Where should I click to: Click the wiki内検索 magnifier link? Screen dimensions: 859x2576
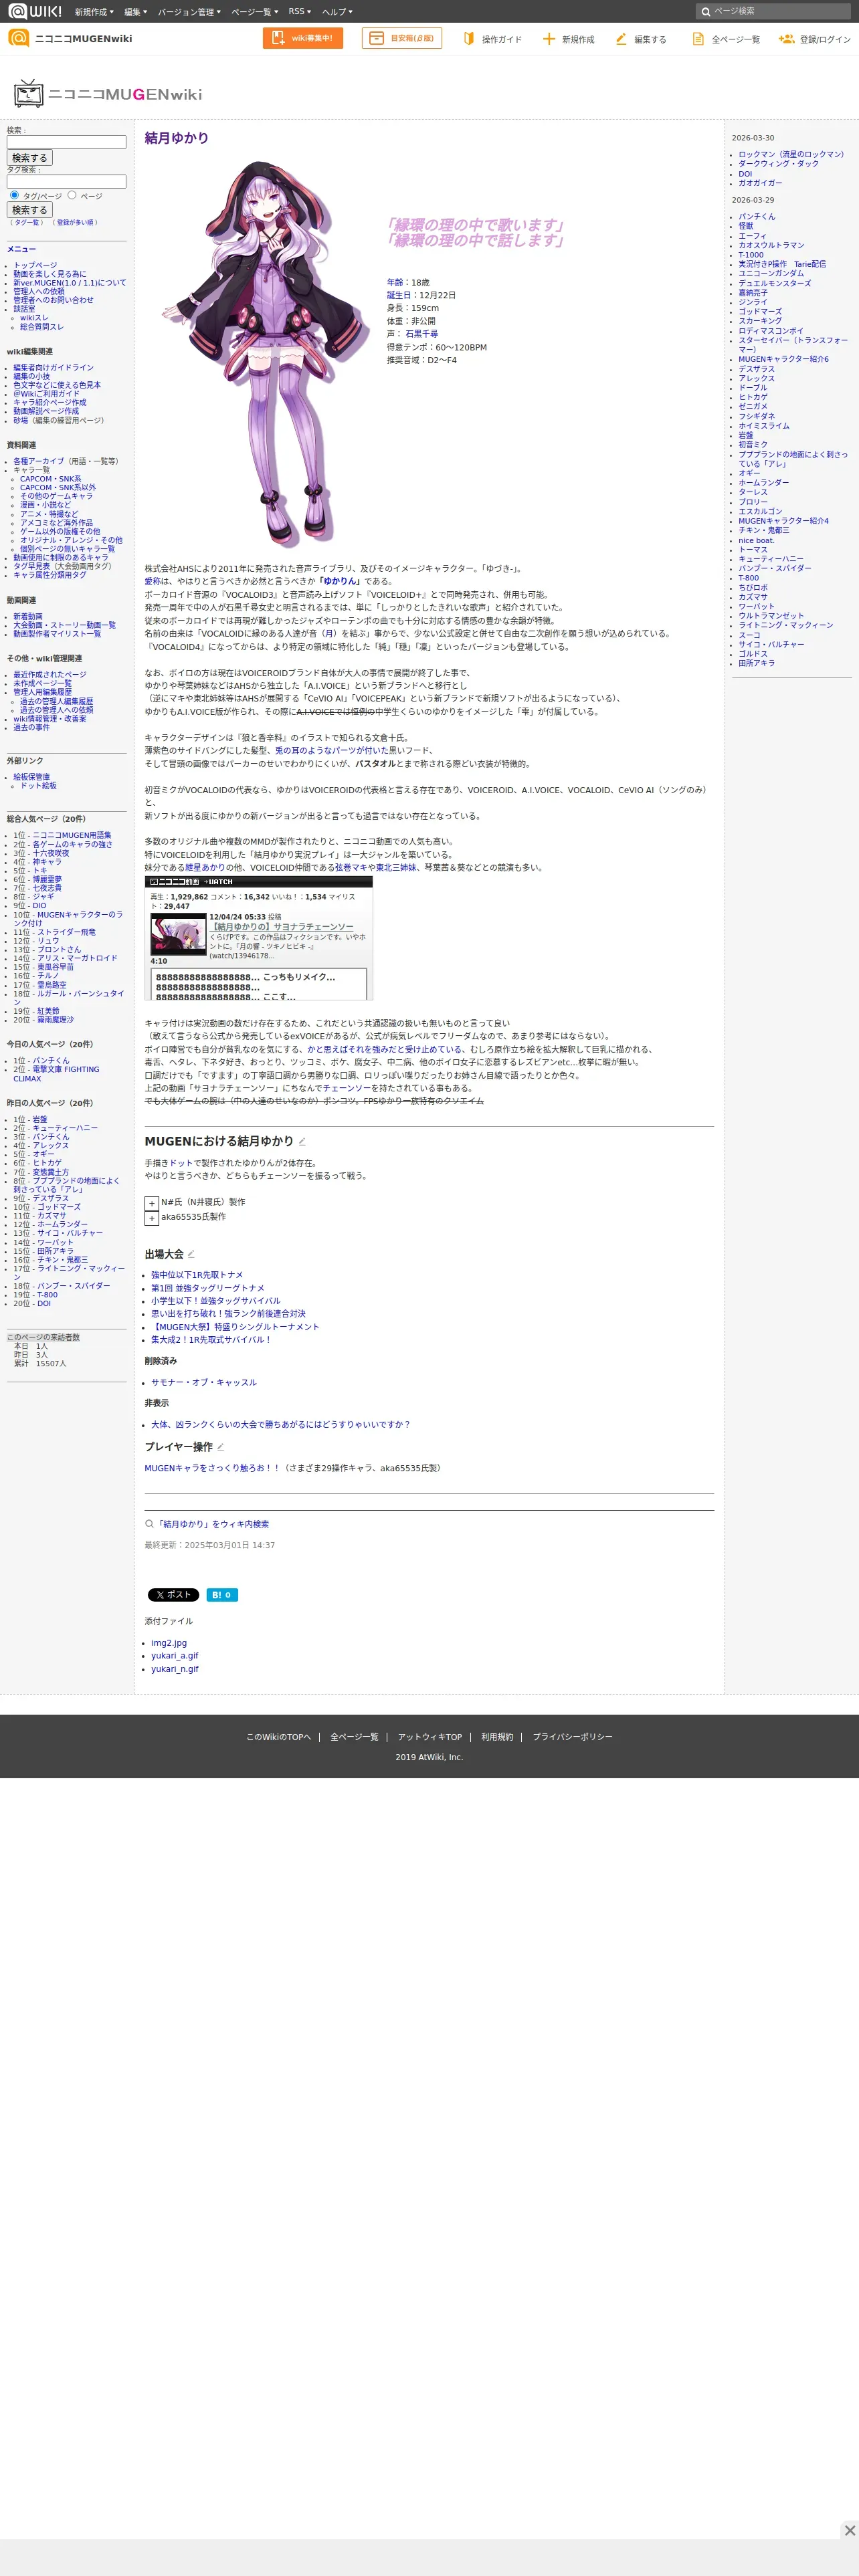coord(206,1524)
